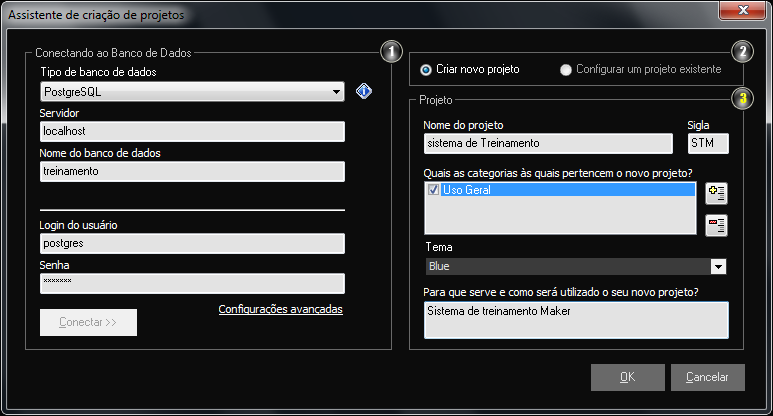Expand the Tema dropdown showing Blue

717,267
